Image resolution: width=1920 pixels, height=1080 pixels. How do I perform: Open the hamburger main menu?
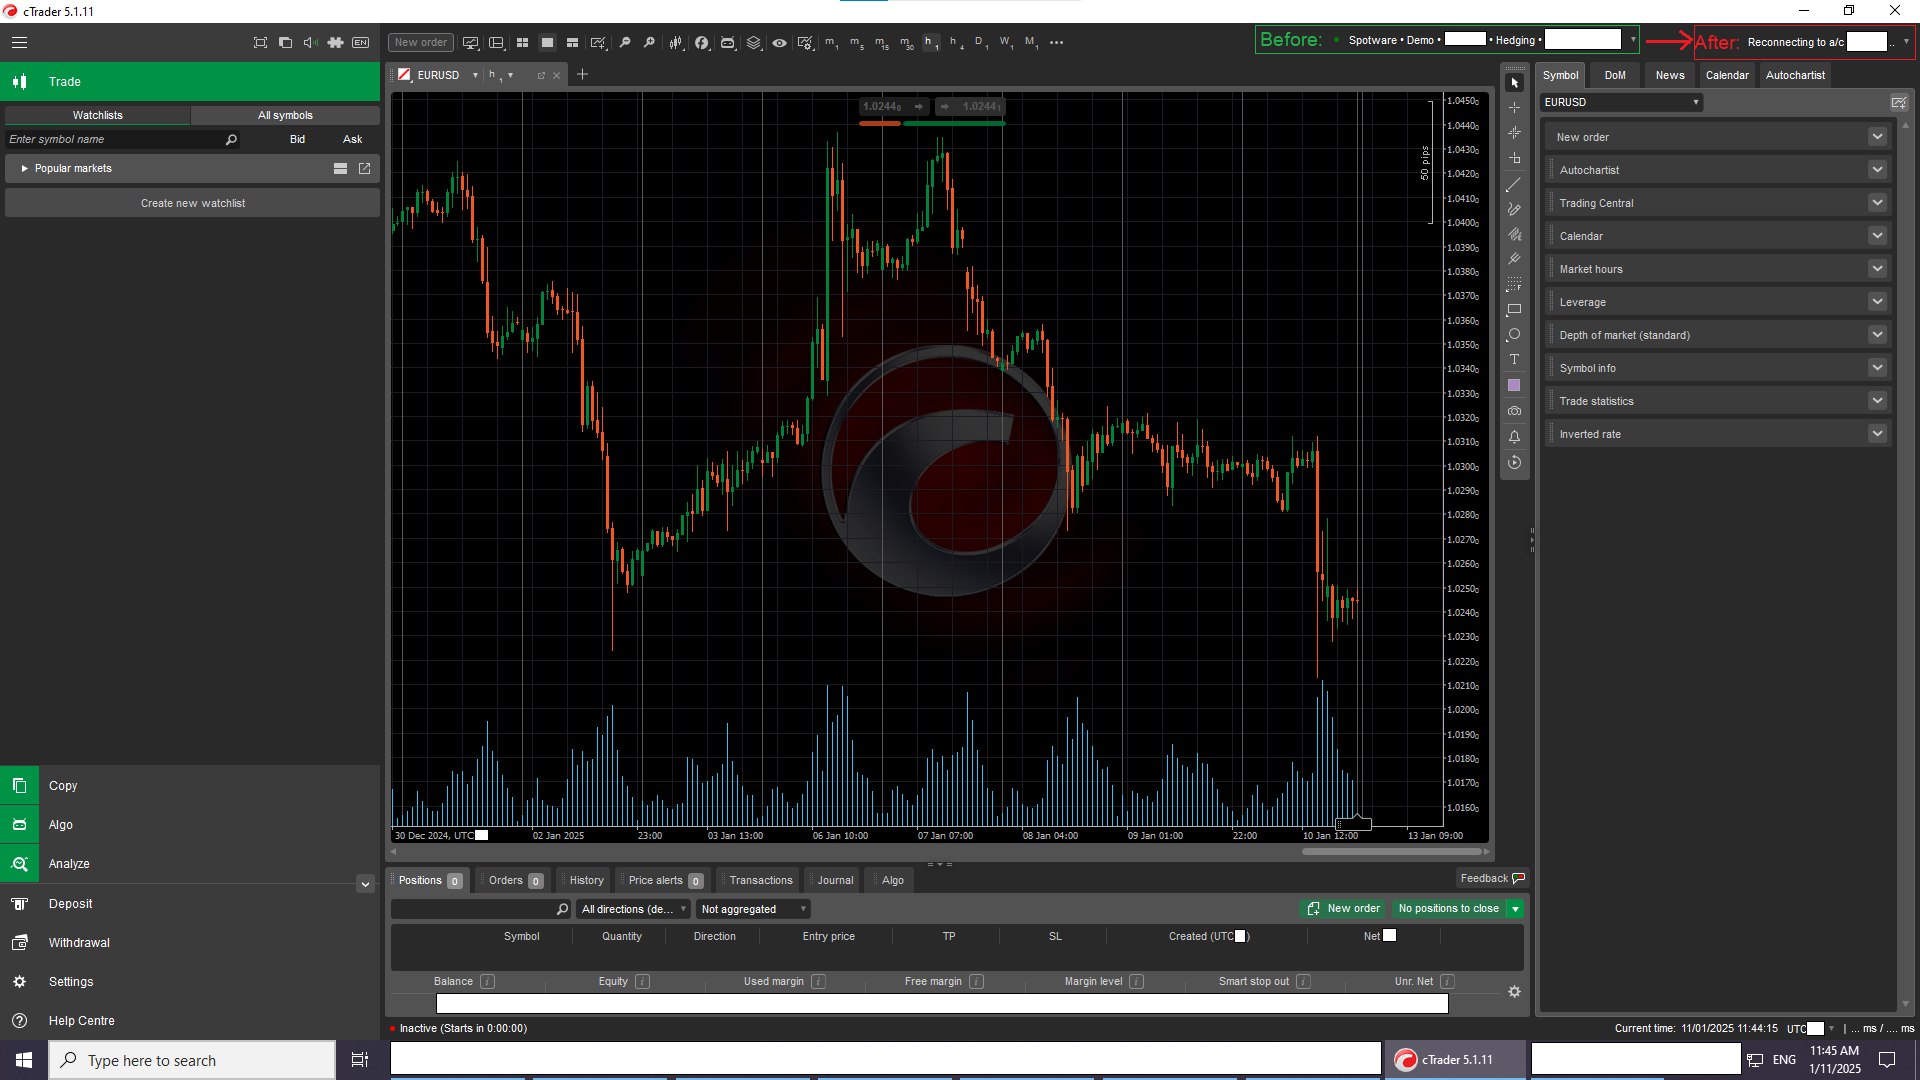click(20, 42)
